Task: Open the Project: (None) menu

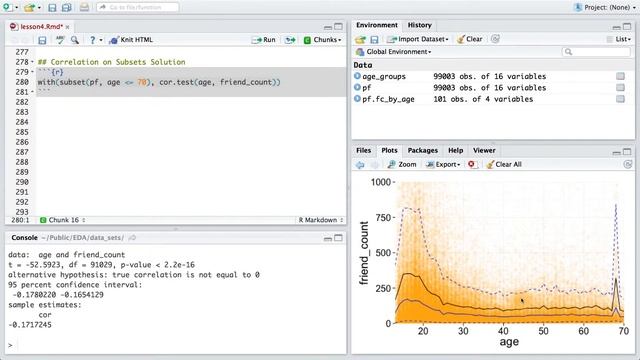Action: coord(605,7)
